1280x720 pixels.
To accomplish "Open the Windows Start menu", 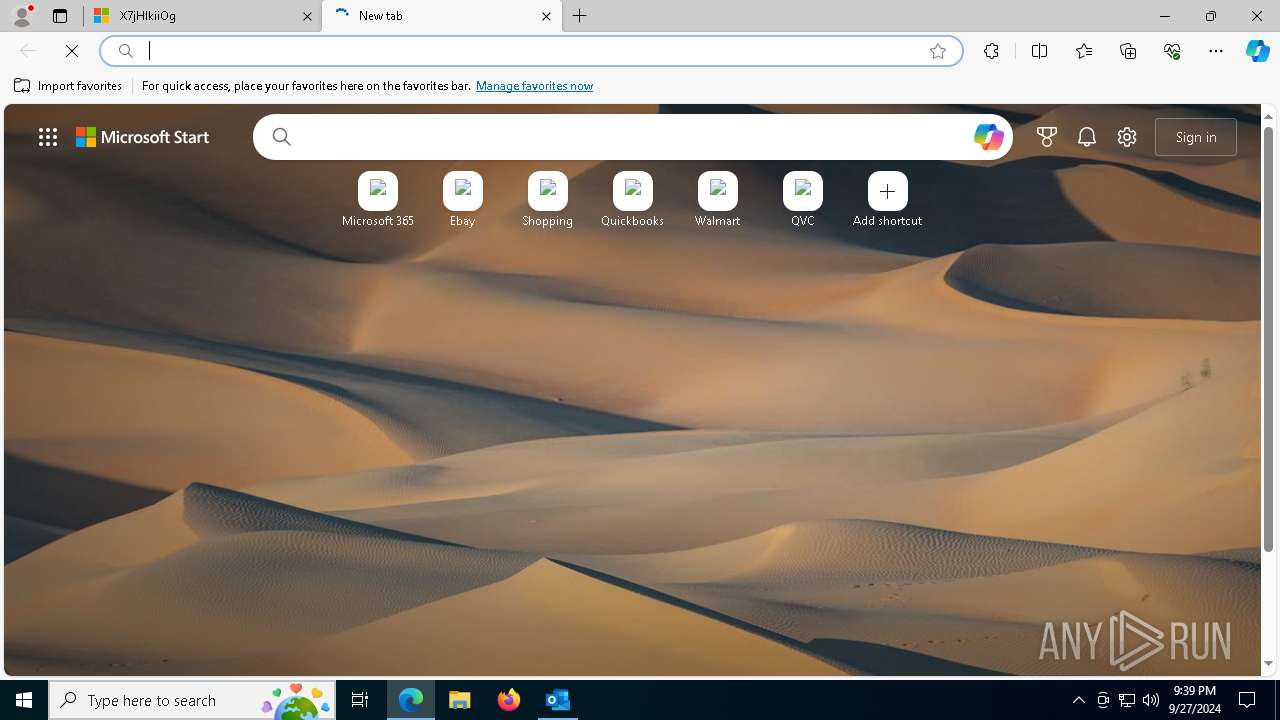I will 24,700.
